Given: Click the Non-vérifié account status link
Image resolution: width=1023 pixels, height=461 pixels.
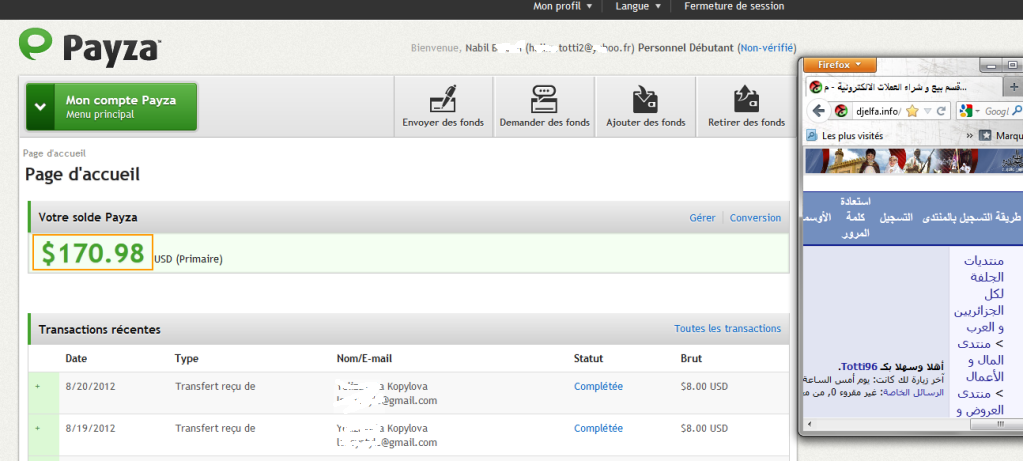Looking at the screenshot, I should (x=767, y=48).
